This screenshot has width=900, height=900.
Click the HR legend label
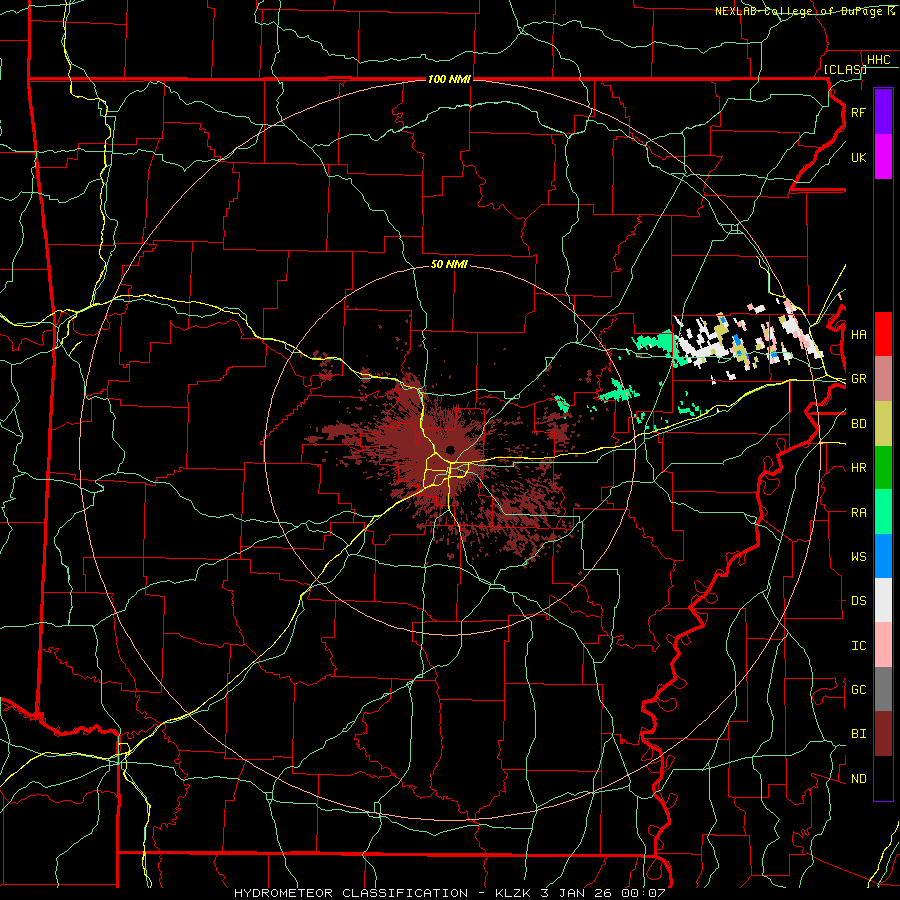pos(858,468)
